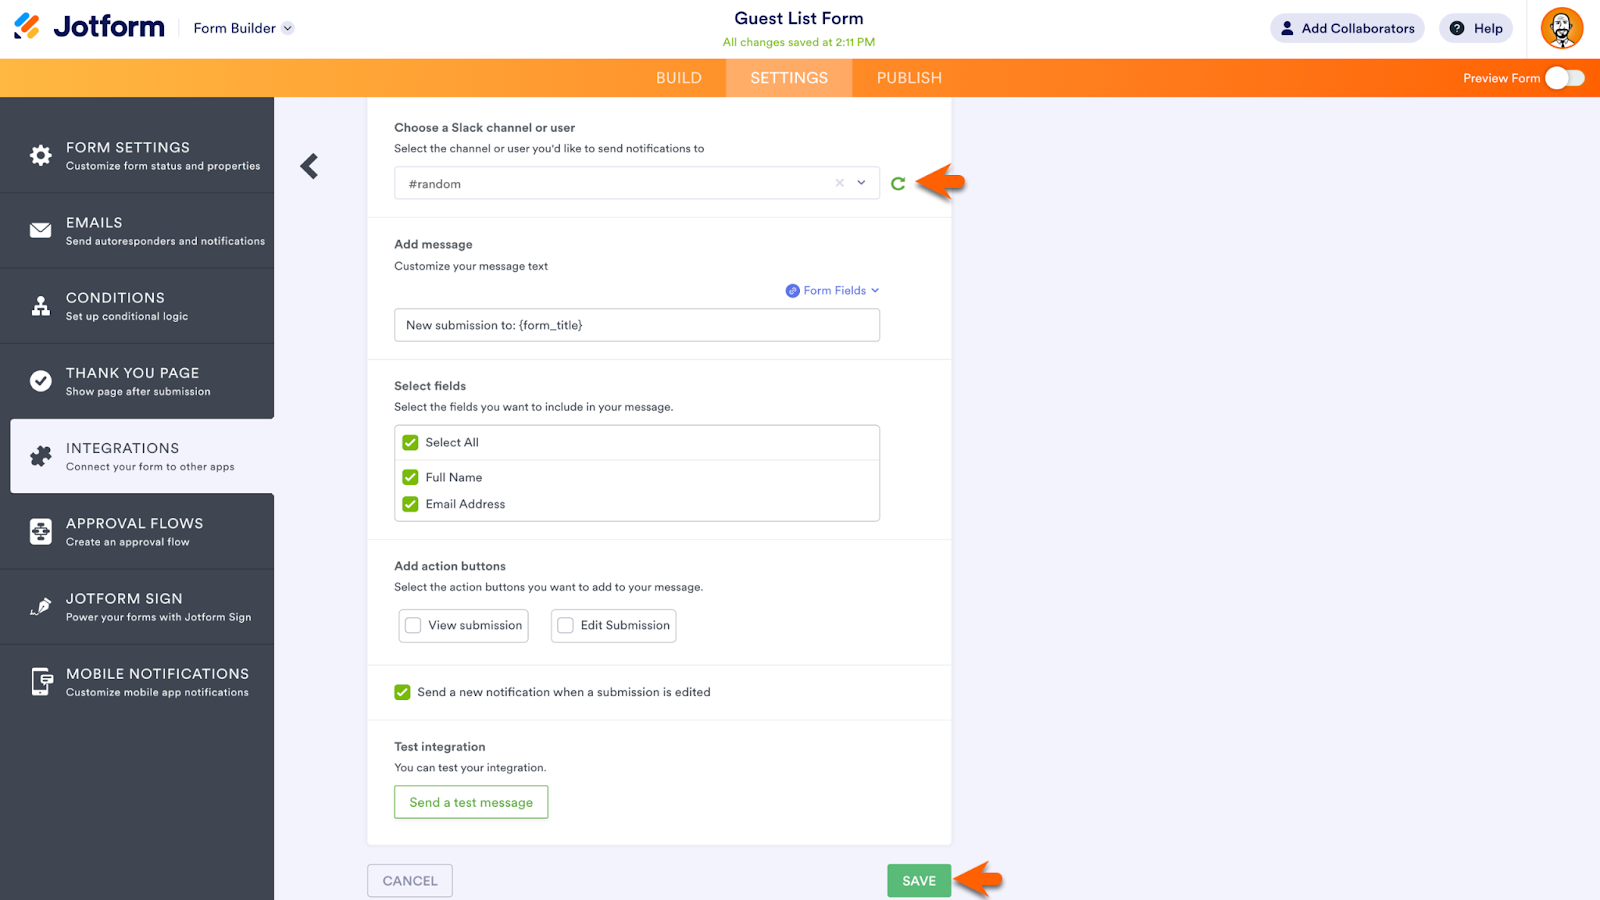Switch to the Publish tab
Viewport: 1600px width, 900px height.
point(909,78)
